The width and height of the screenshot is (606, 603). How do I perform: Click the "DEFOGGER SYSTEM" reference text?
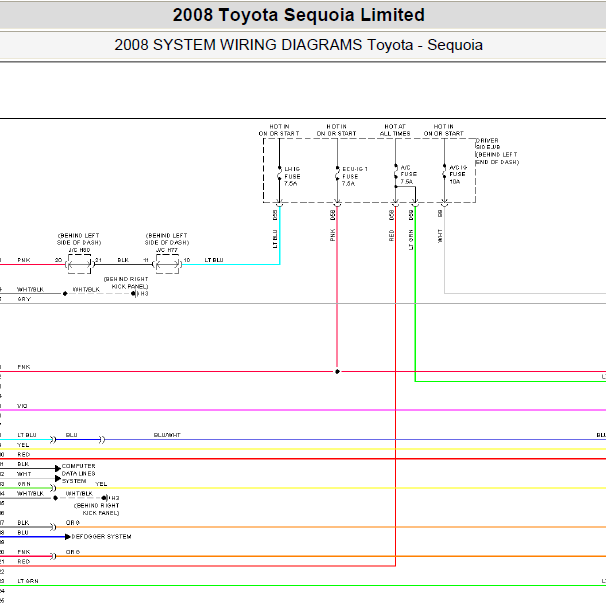tap(101, 537)
